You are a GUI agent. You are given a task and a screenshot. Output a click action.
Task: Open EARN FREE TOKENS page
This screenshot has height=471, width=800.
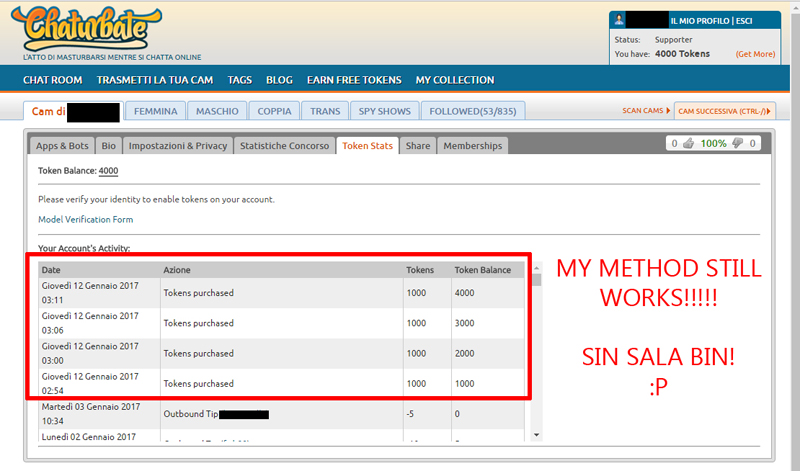pos(354,80)
